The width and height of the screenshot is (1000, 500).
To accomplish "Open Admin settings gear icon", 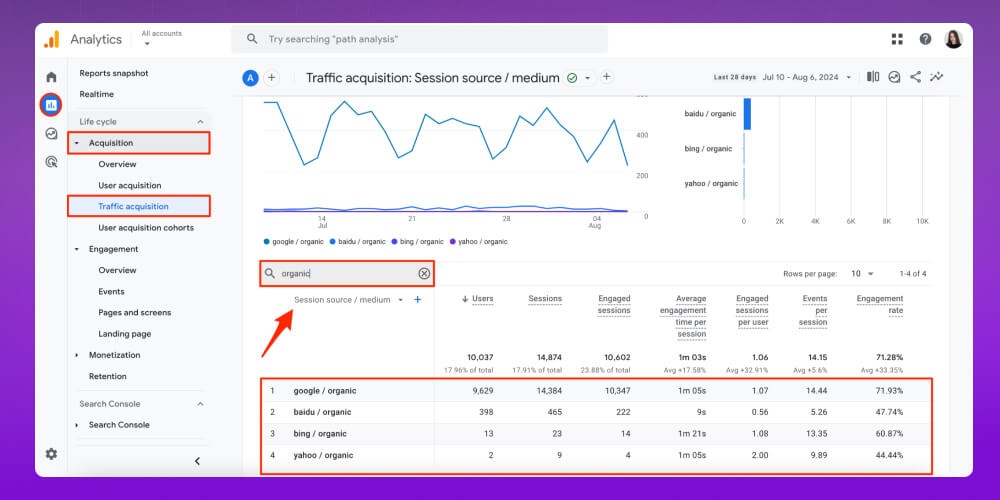I will click(x=51, y=454).
